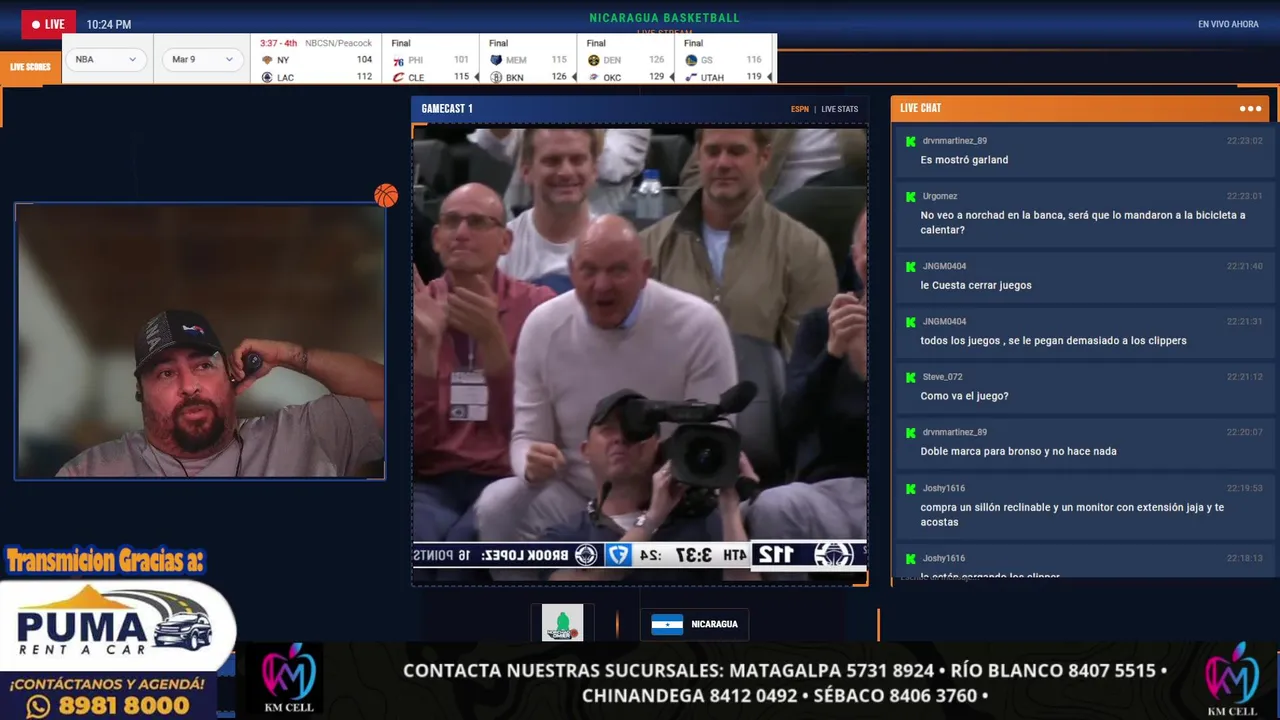The height and width of the screenshot is (720, 1280).
Task: Click the green mascot logo thumbnail
Action: pyautogui.click(x=562, y=623)
